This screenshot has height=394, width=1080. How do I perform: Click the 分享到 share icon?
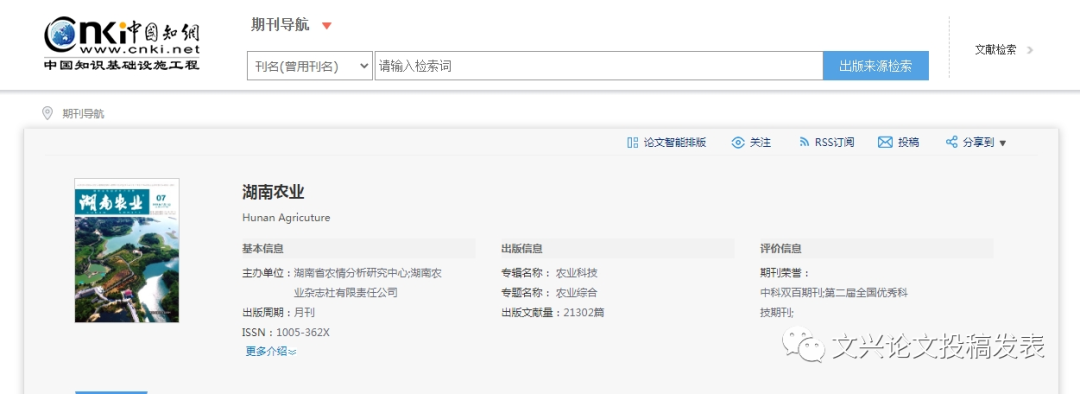pyautogui.click(x=952, y=143)
